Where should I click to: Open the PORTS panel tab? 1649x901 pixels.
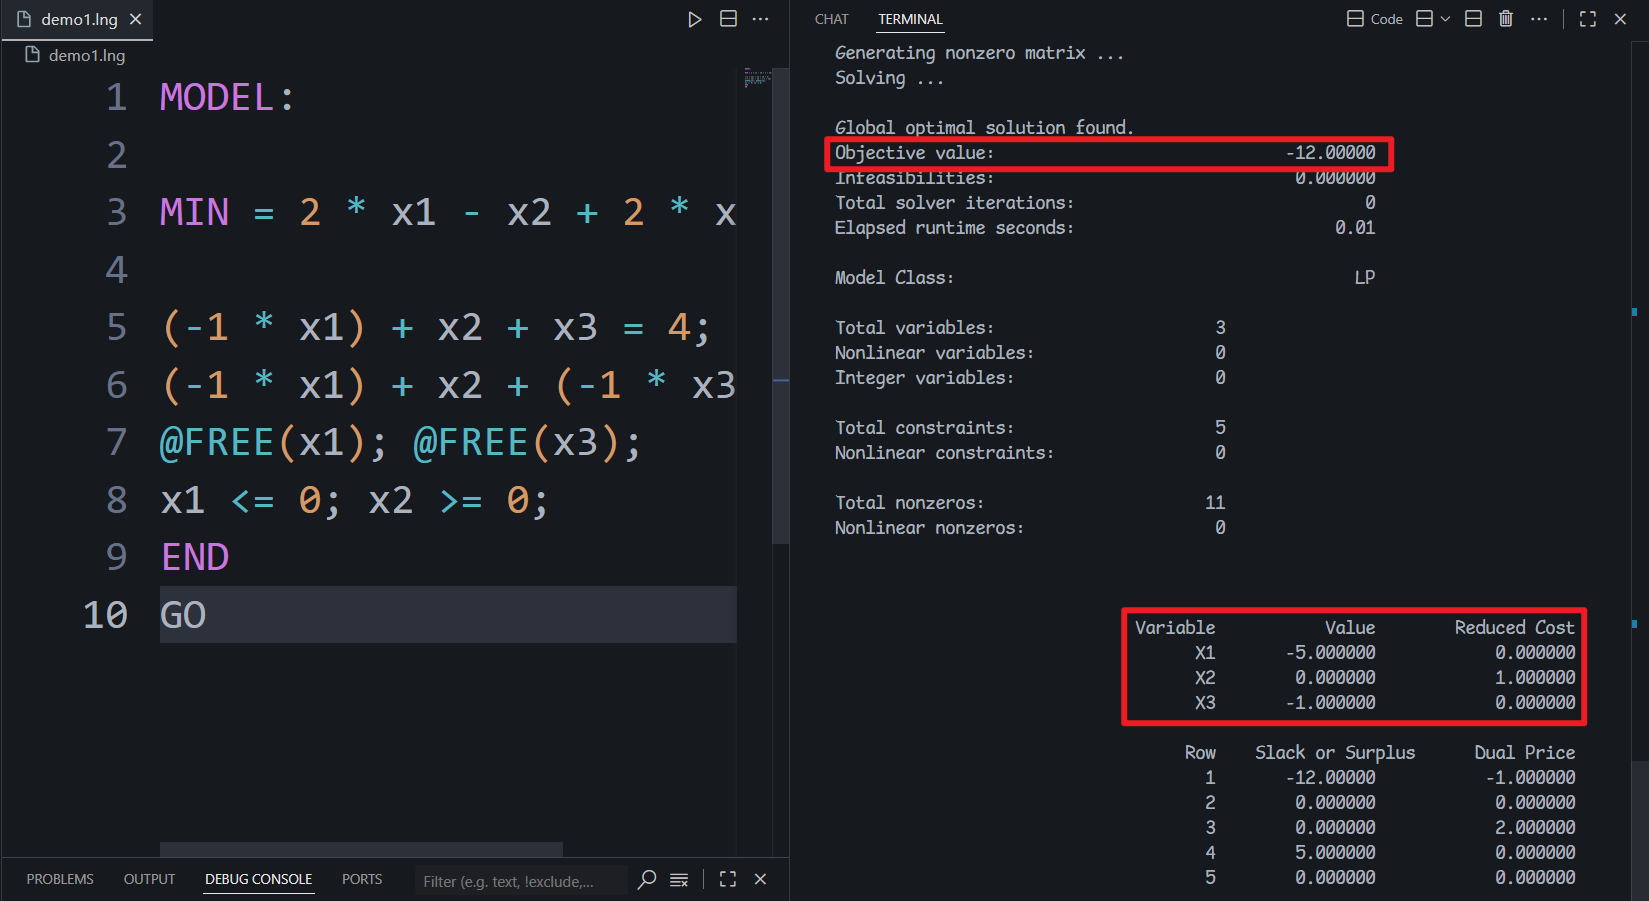pyautogui.click(x=362, y=879)
